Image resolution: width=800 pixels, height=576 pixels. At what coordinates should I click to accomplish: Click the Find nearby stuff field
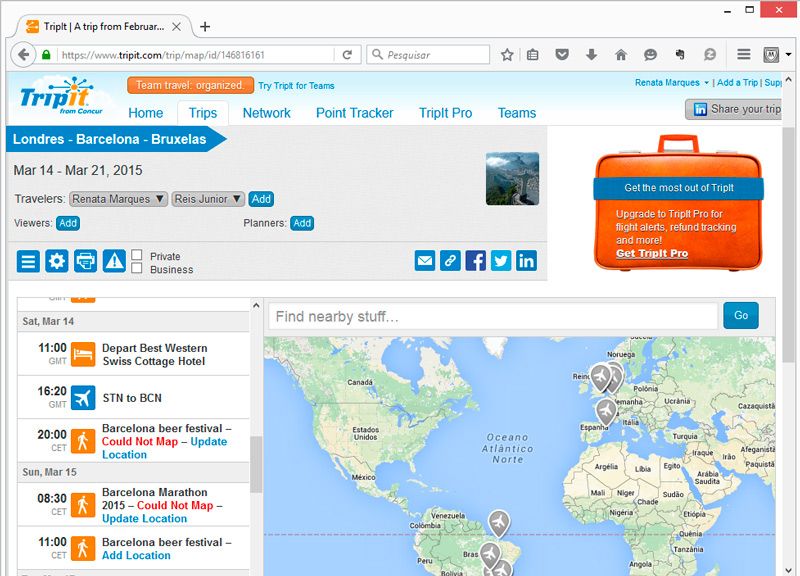(x=492, y=316)
